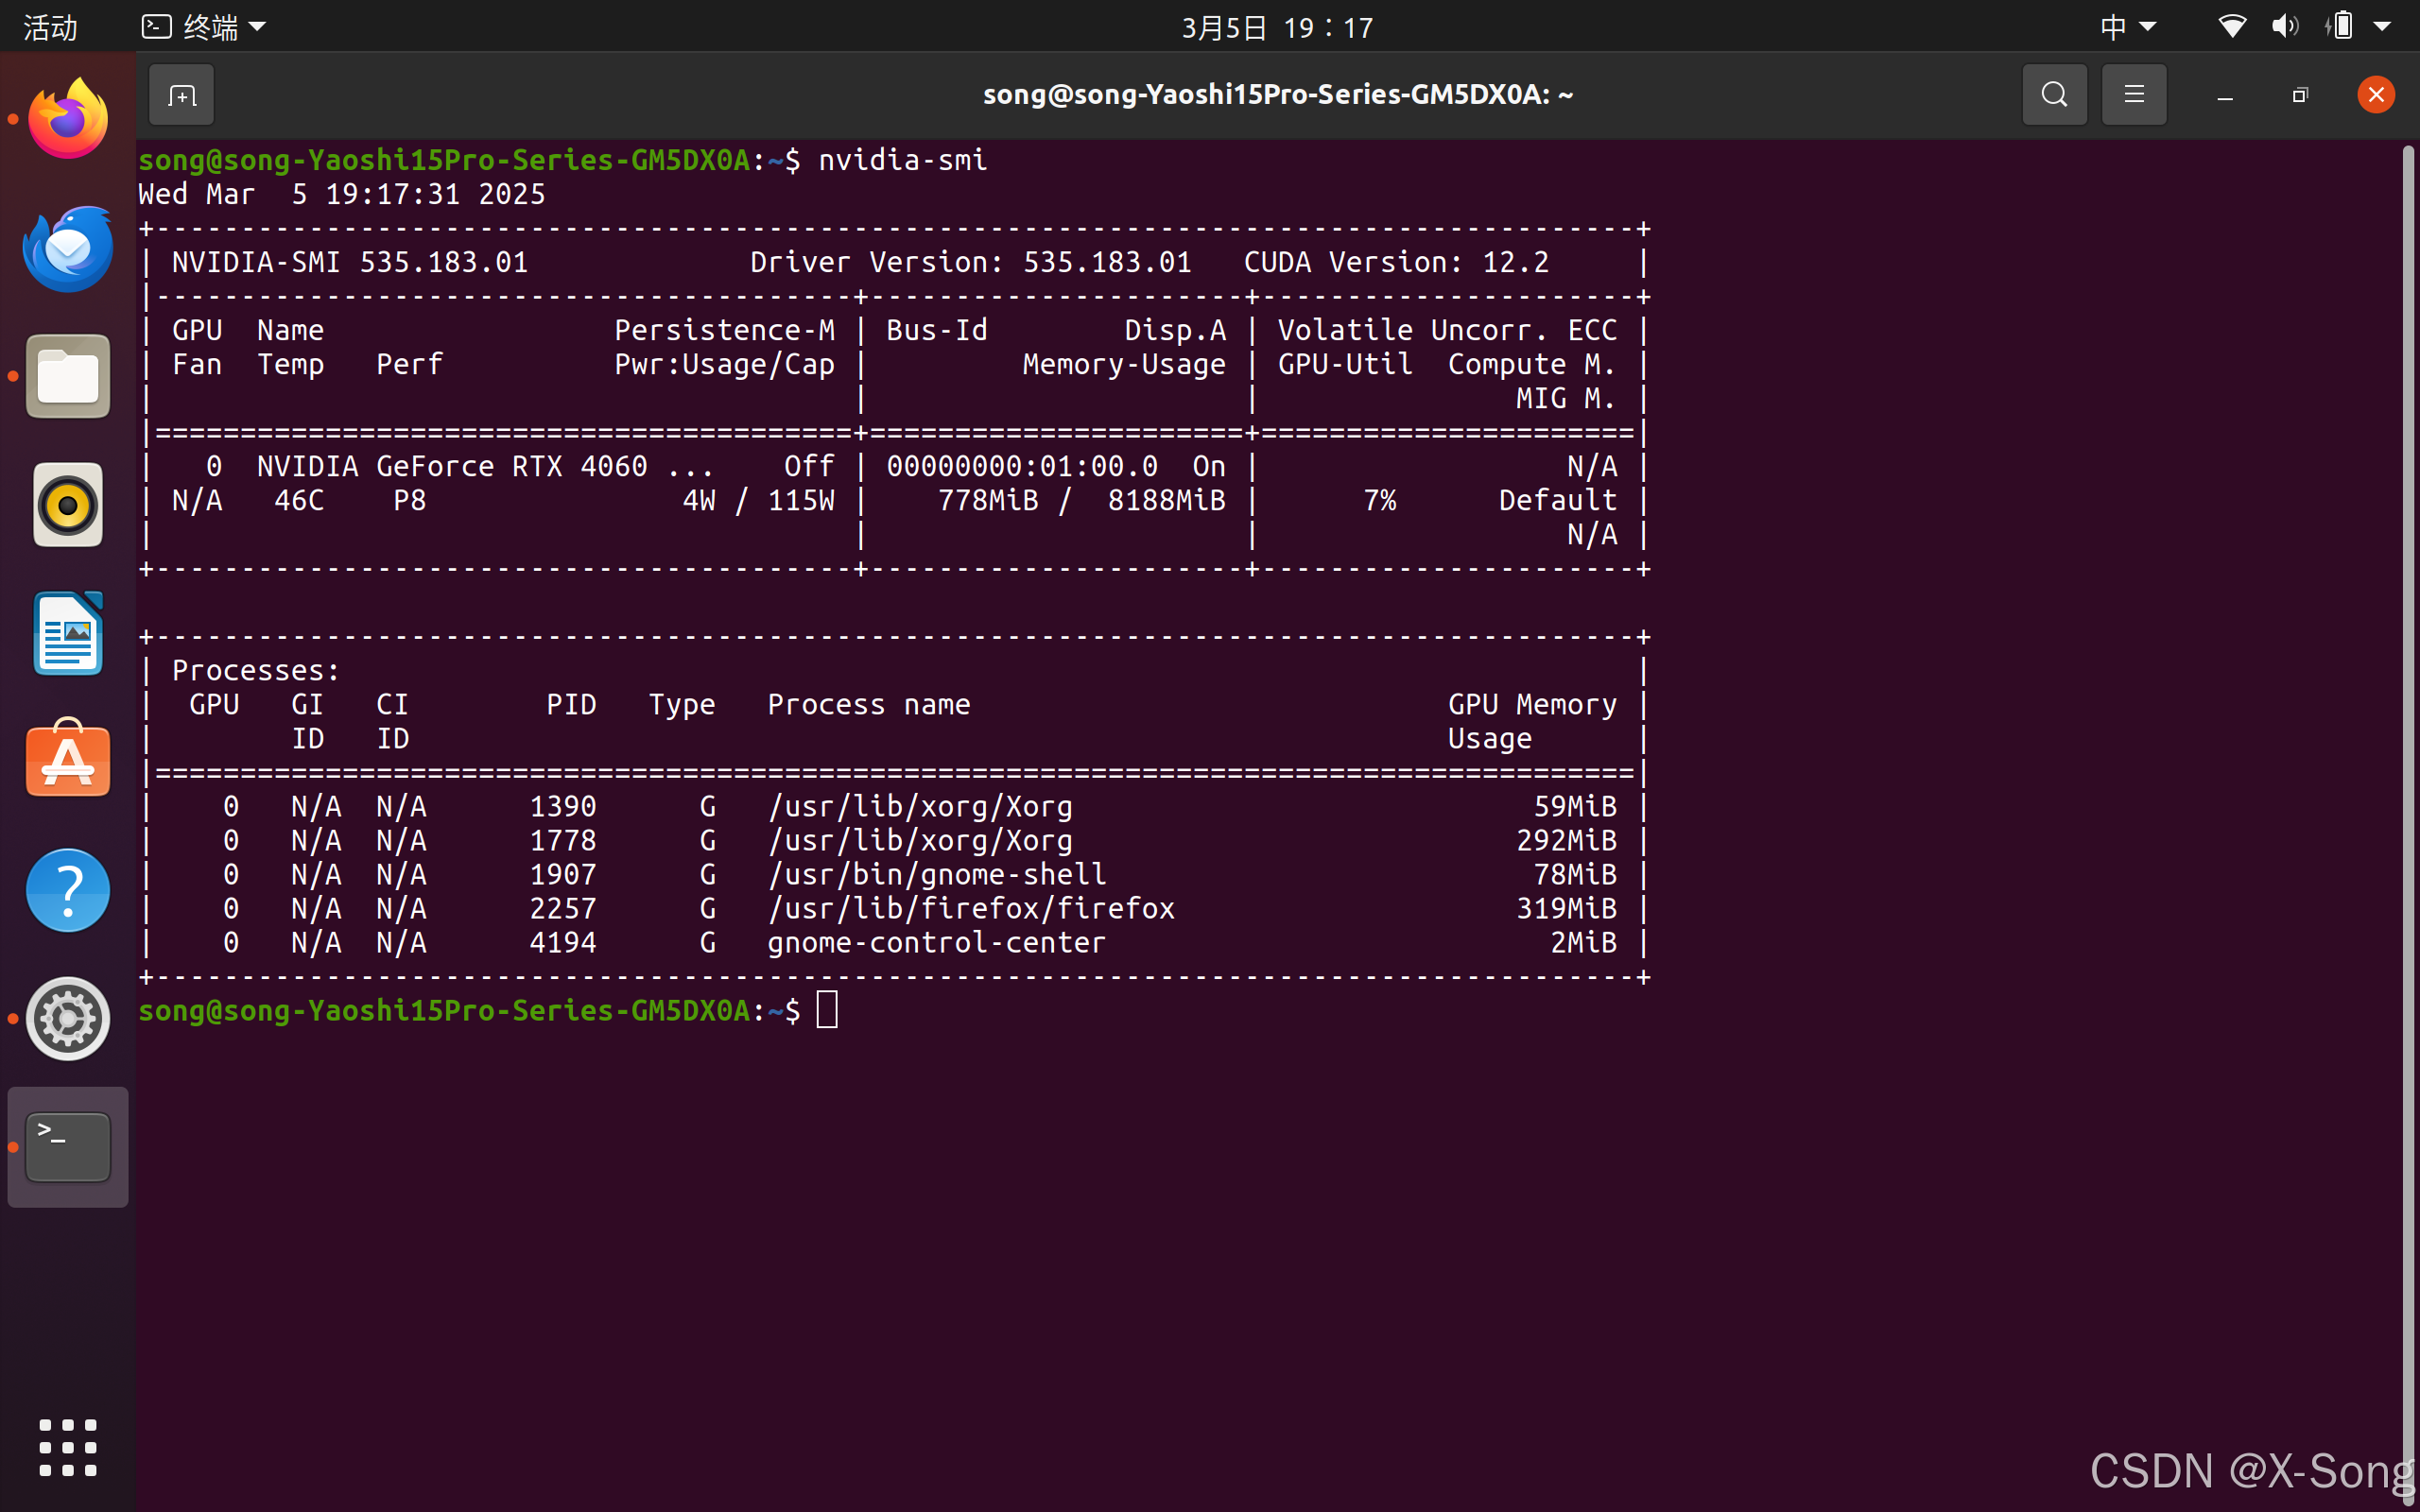Viewport: 2420px width, 1512px height.
Task: Open Rhythmbox music player in dock
Action: [x=68, y=505]
